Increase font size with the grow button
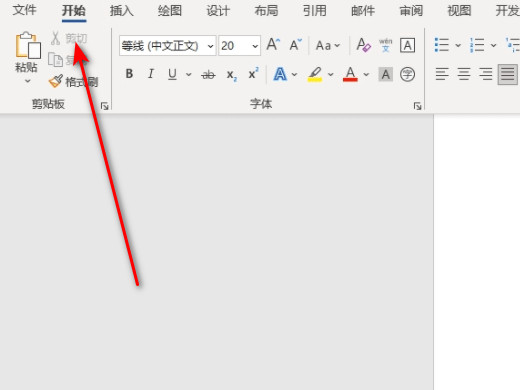This screenshot has height=390, width=520. click(x=273, y=44)
